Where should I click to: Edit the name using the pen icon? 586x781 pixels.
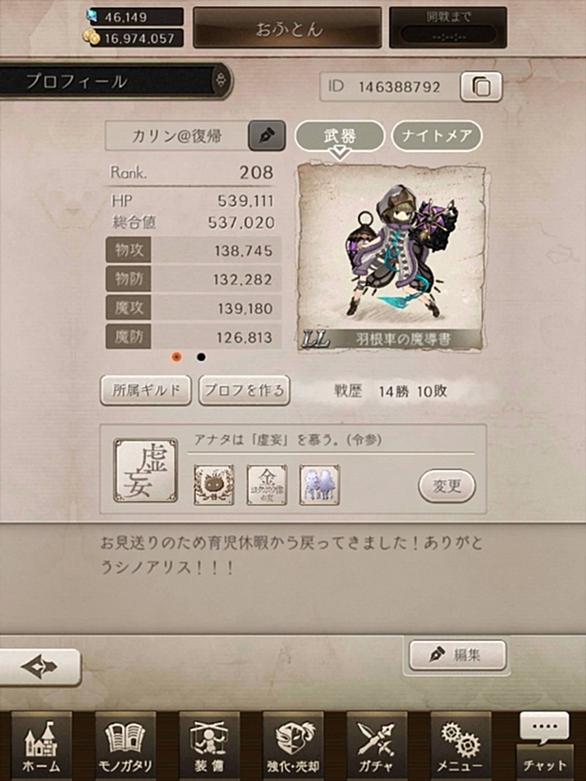[x=267, y=135]
